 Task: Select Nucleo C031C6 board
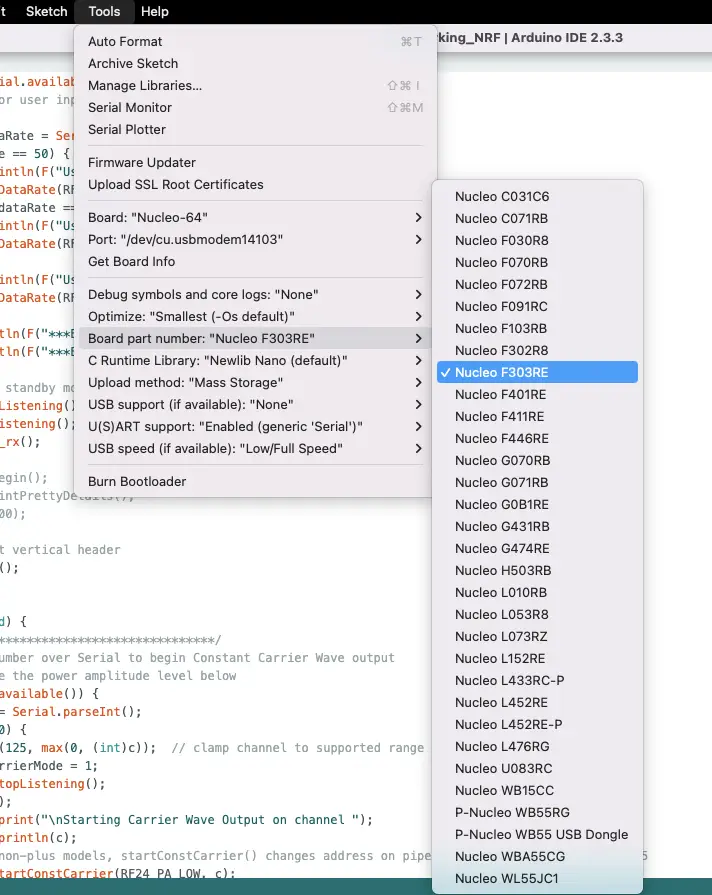click(x=537, y=196)
